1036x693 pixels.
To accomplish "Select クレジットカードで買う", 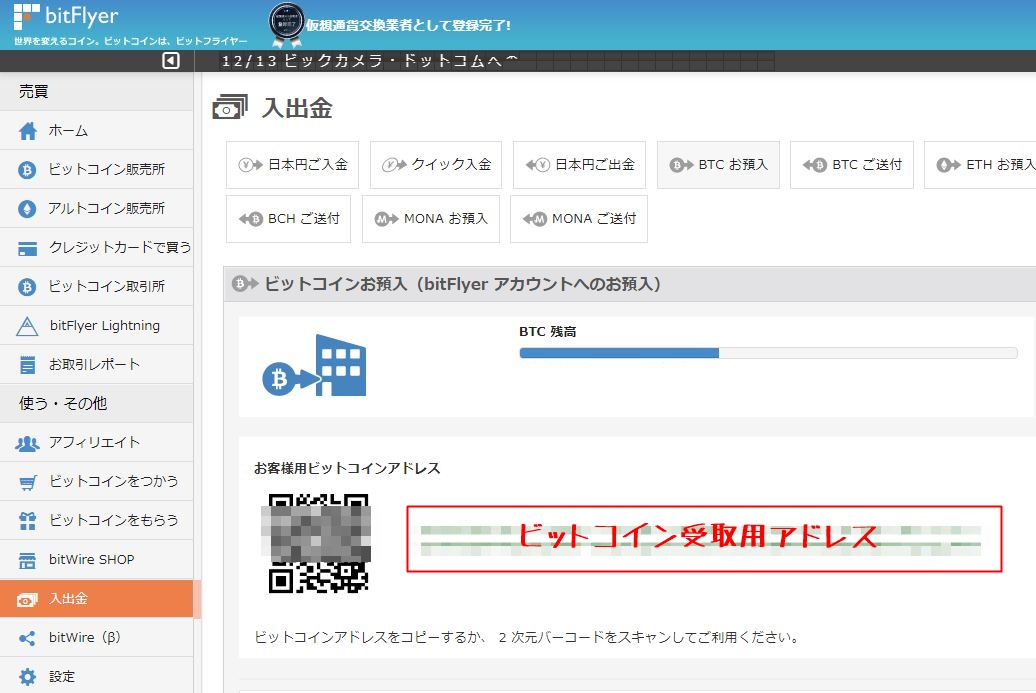I will 96,248.
